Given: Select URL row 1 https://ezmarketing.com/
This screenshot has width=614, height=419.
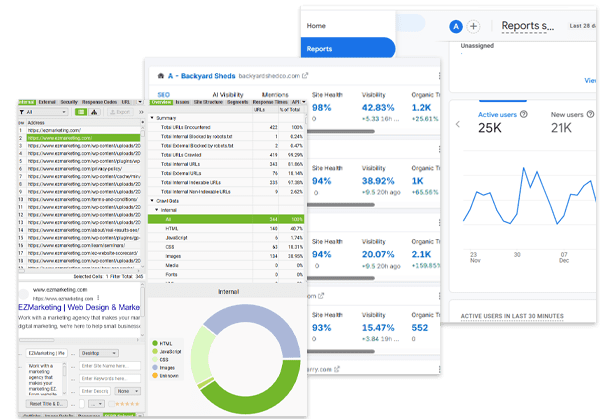Looking at the screenshot, I should click(79, 130).
